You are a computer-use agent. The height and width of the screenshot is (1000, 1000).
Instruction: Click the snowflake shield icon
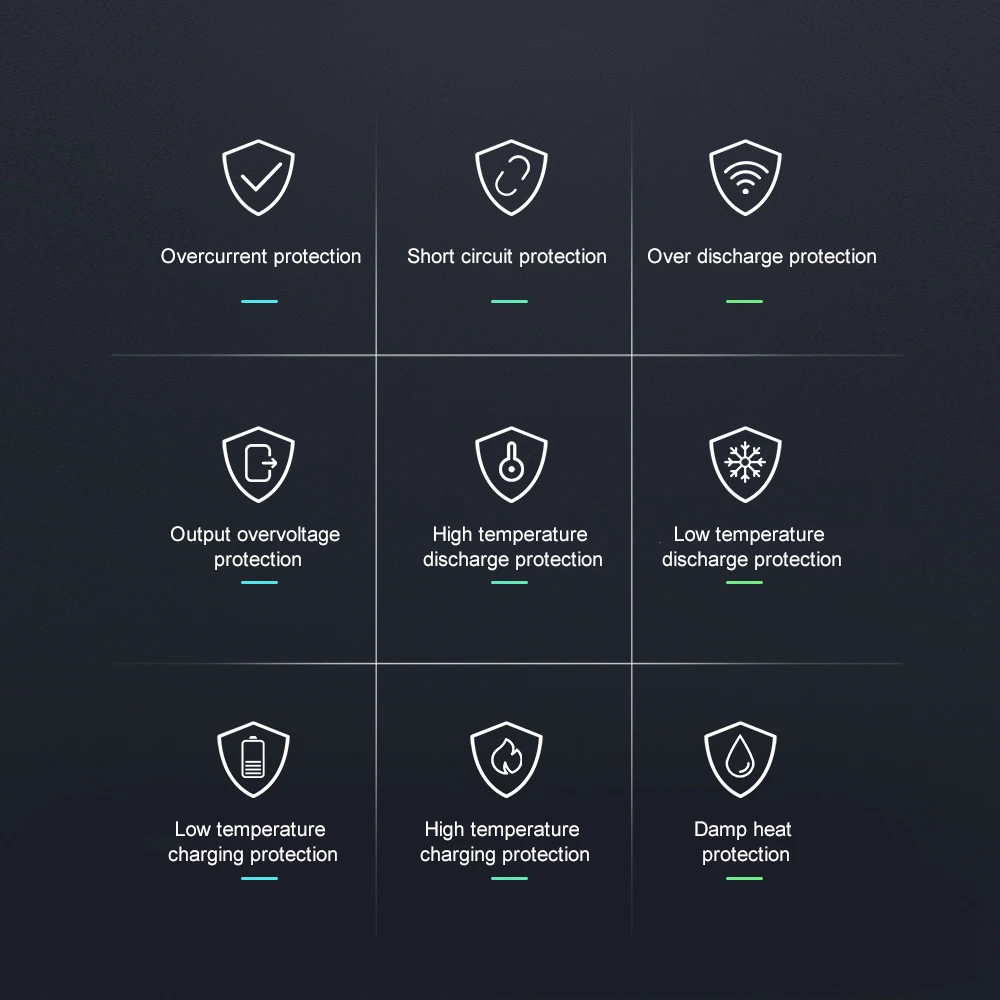click(x=745, y=465)
